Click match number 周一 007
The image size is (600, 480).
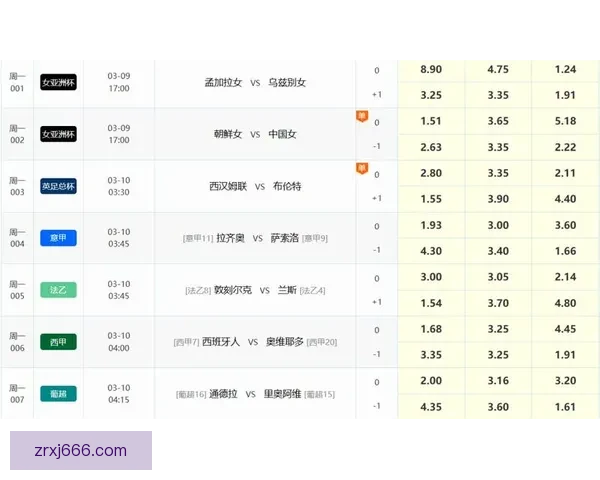[17, 394]
